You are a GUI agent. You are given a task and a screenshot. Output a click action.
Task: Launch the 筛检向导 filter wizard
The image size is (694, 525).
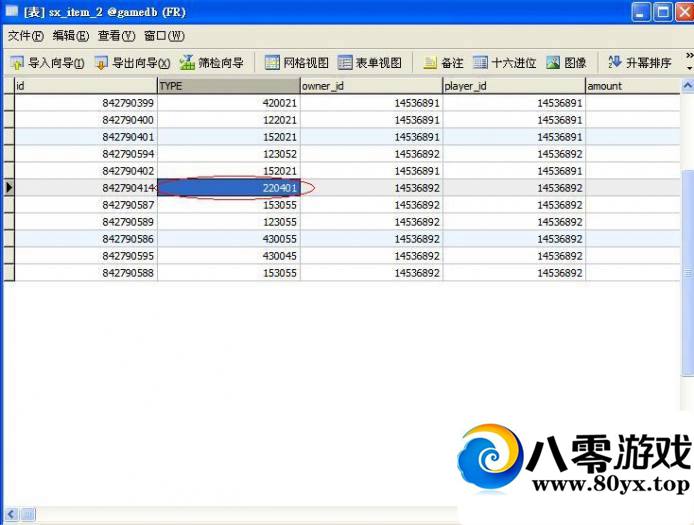(211, 63)
